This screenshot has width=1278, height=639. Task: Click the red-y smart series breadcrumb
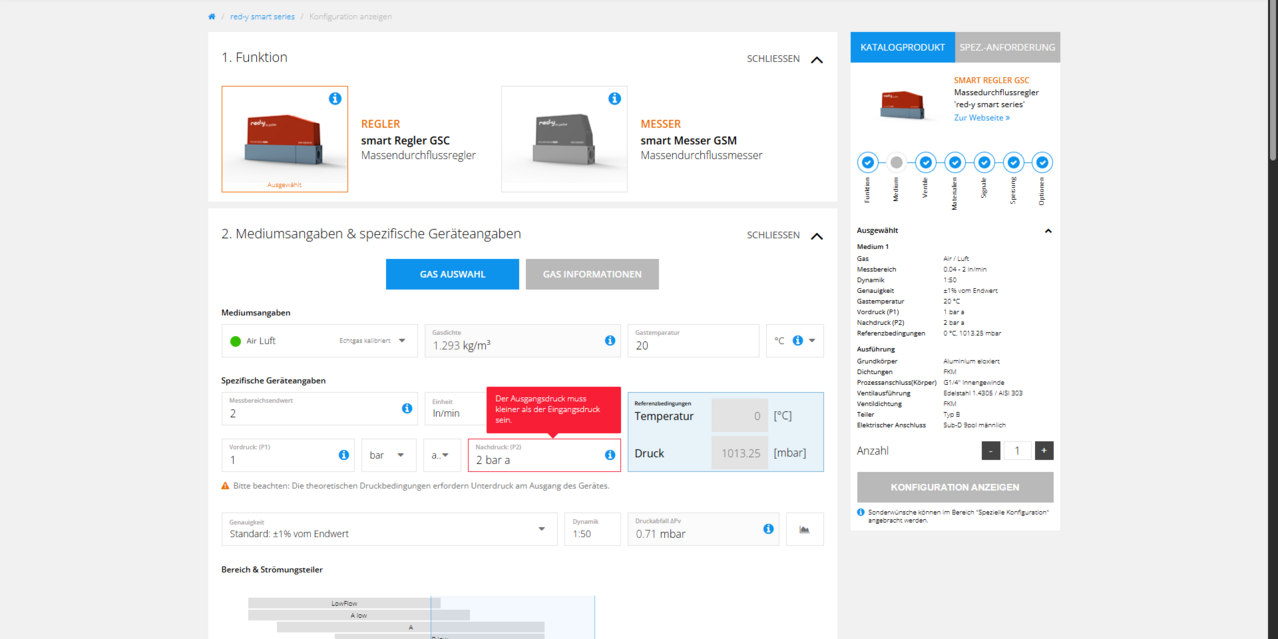pyautogui.click(x=262, y=17)
